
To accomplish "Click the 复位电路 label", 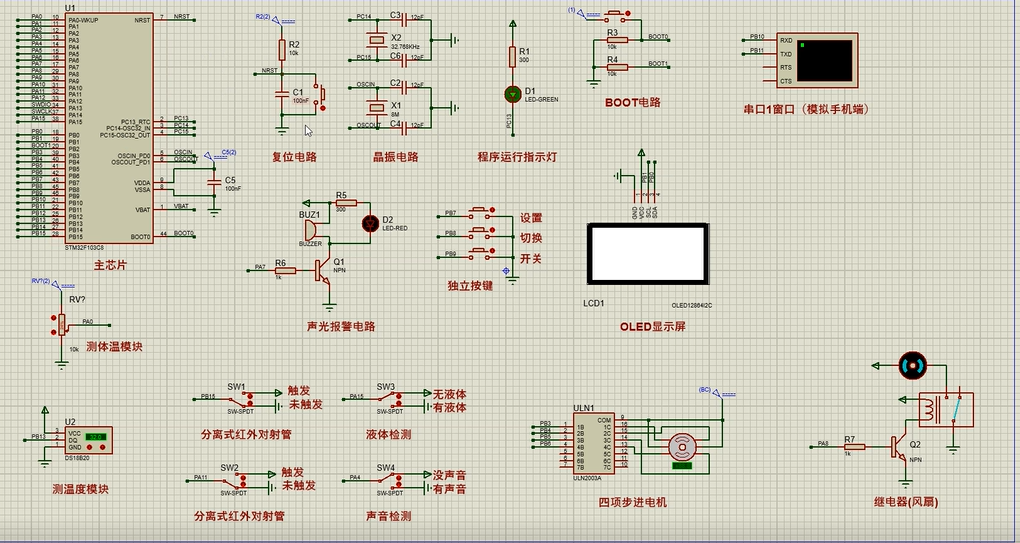I will [x=294, y=157].
